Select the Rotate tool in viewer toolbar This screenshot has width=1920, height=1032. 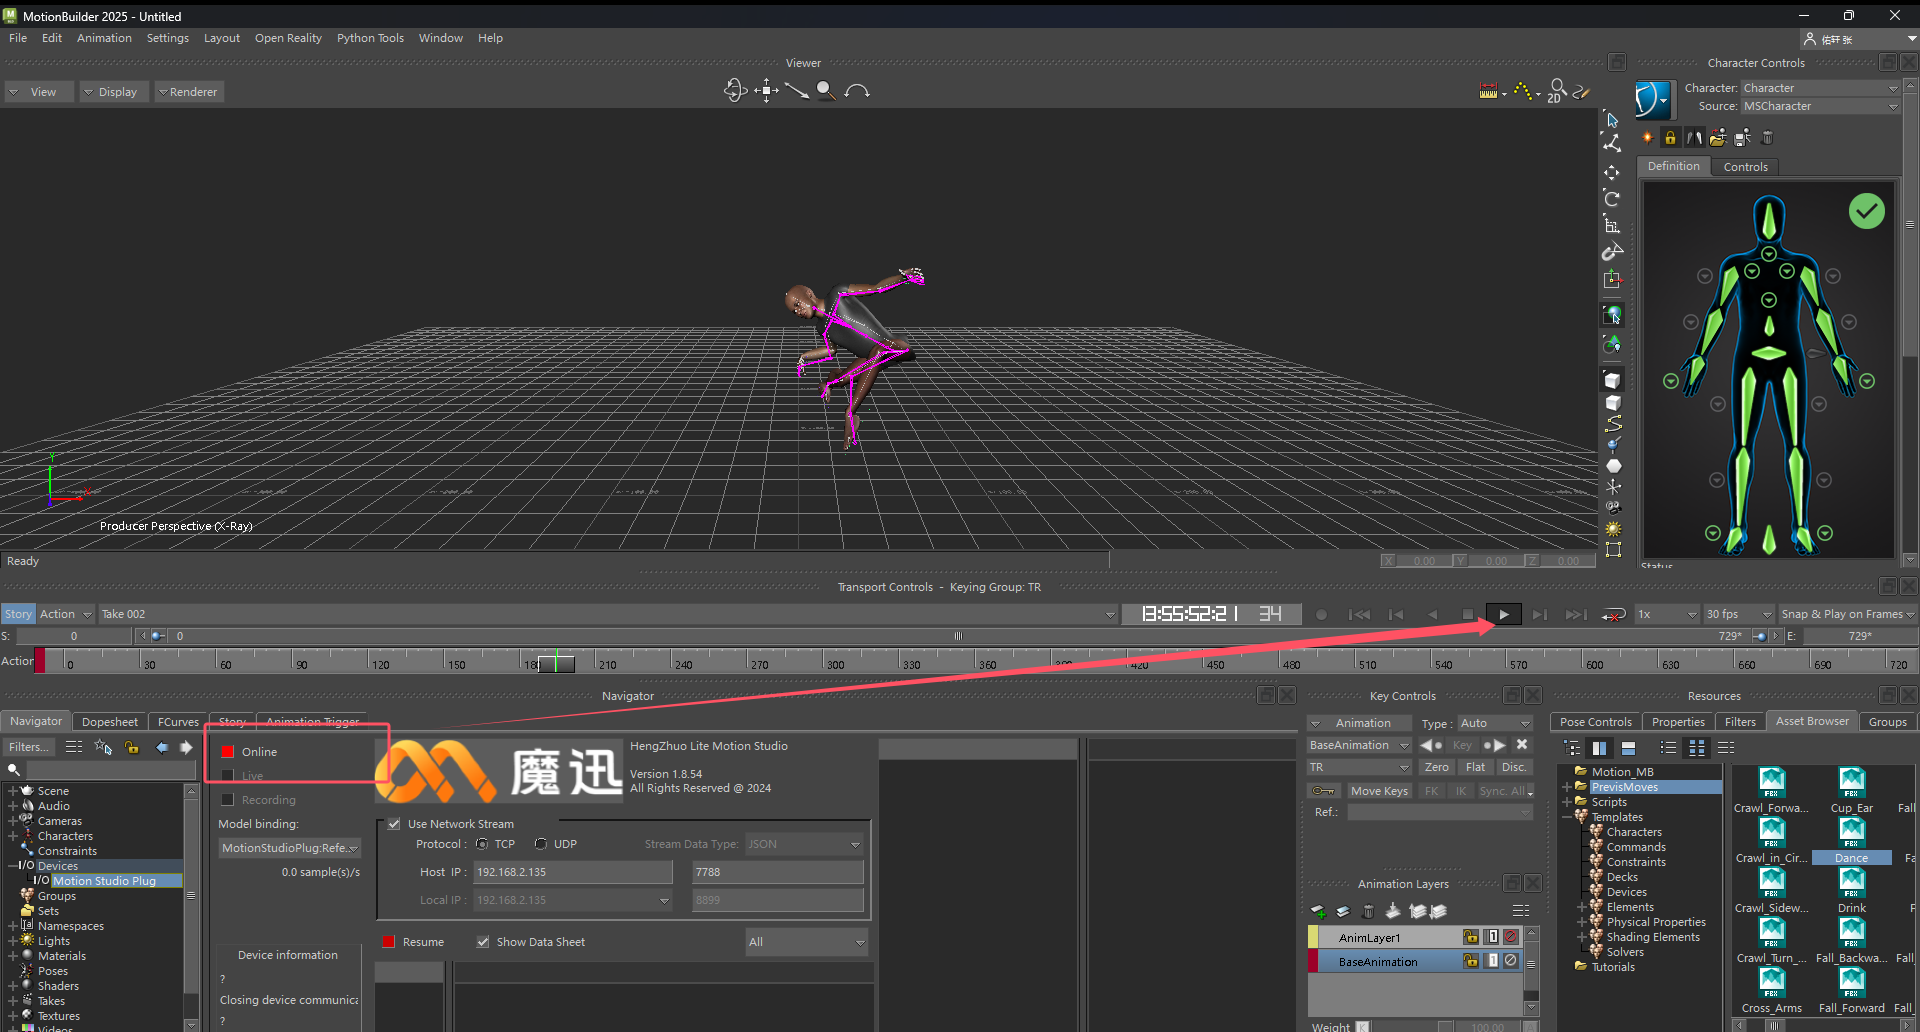[x=1612, y=199]
